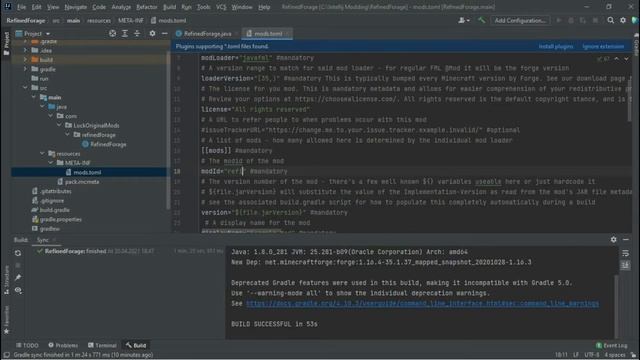Screen dimensions: 640x360
Task: Open the Analyze menu
Action: point(121,7)
